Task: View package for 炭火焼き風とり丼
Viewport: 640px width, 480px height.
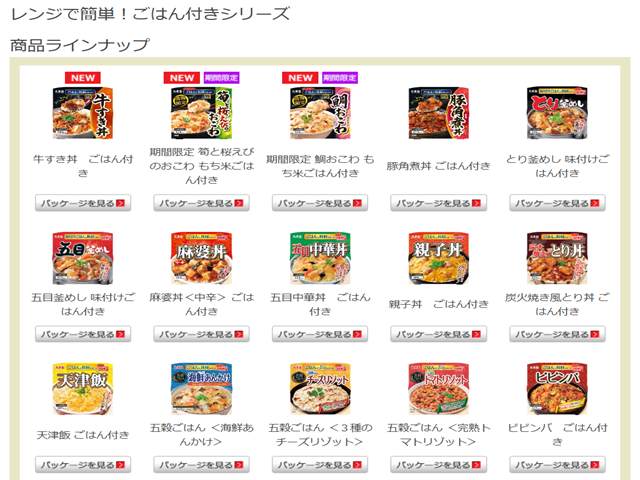Action: click(557, 334)
